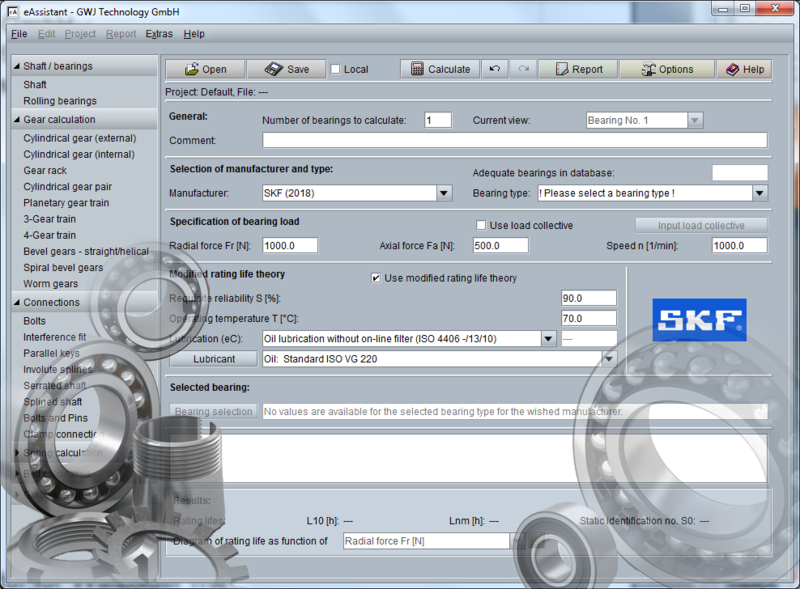Open the Extras menu
Image resolution: width=800 pixels, height=589 pixels.
(158, 33)
